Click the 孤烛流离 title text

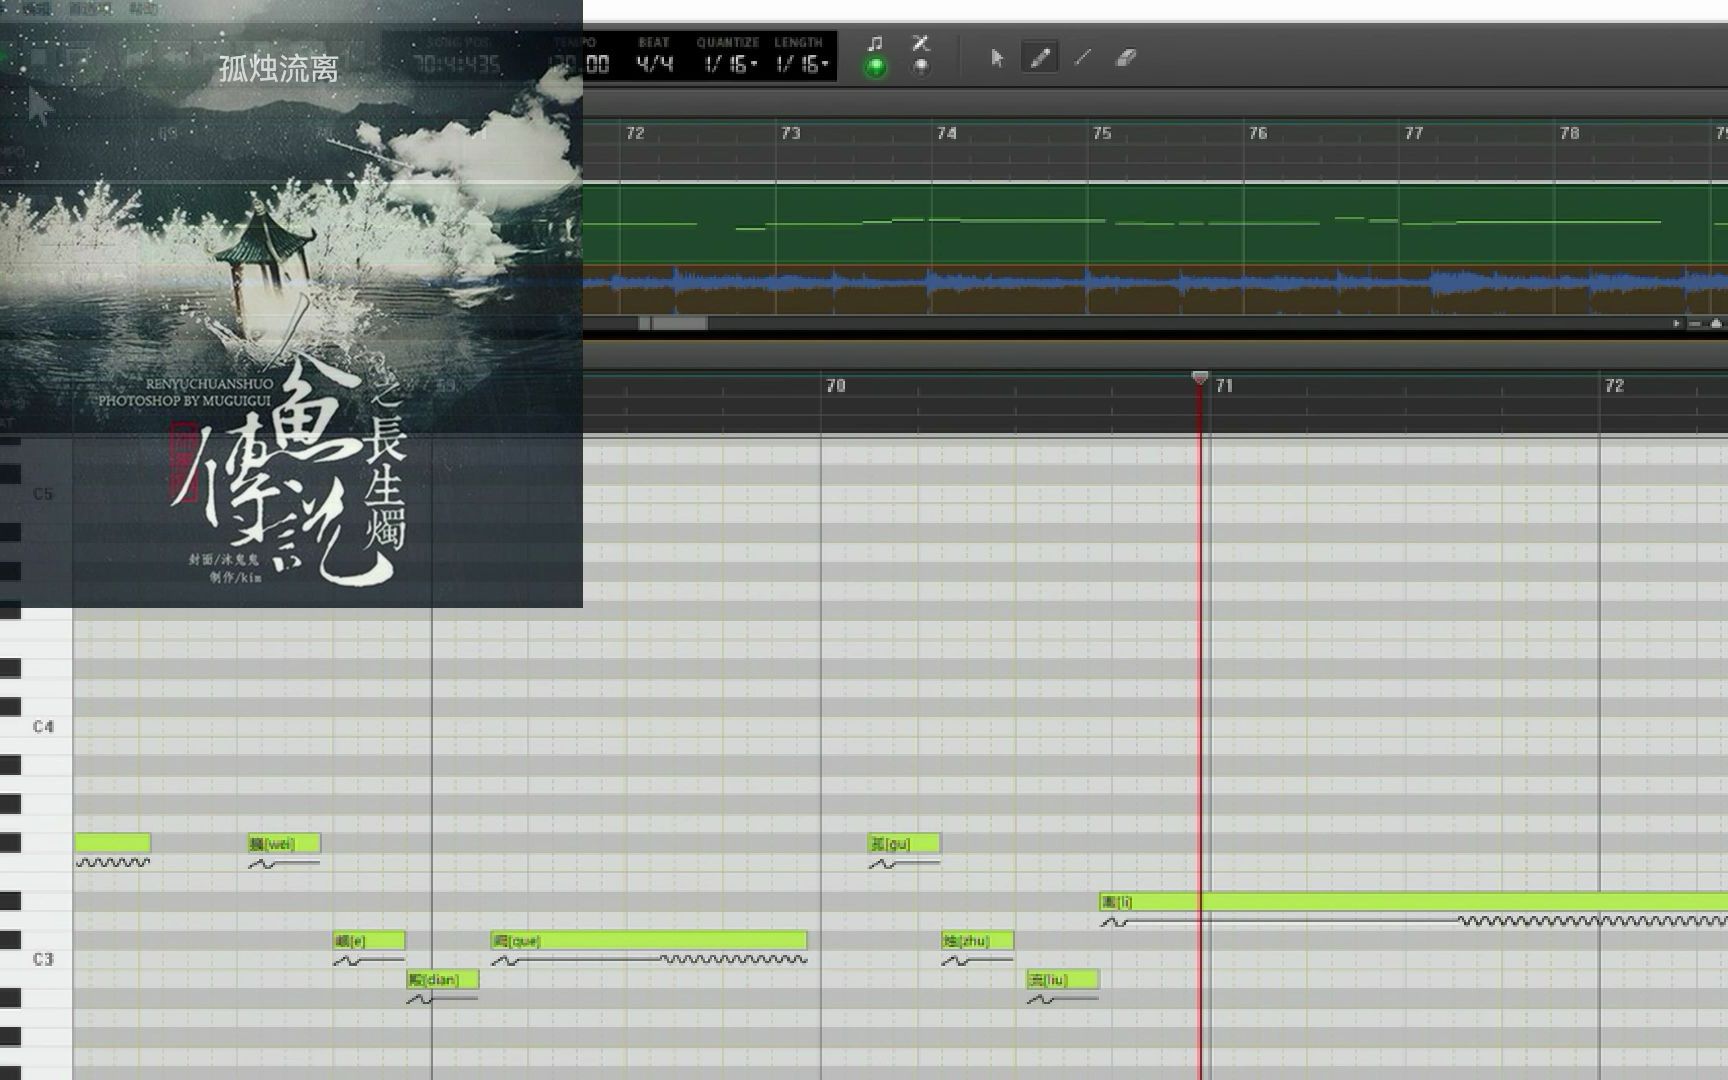coord(278,69)
